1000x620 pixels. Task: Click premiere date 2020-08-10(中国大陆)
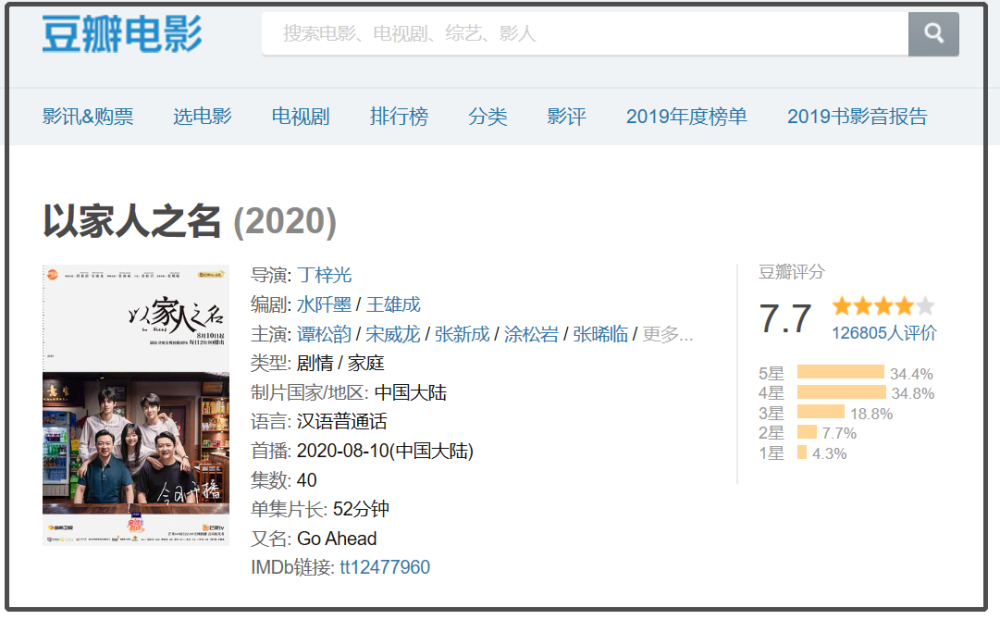tap(385, 451)
